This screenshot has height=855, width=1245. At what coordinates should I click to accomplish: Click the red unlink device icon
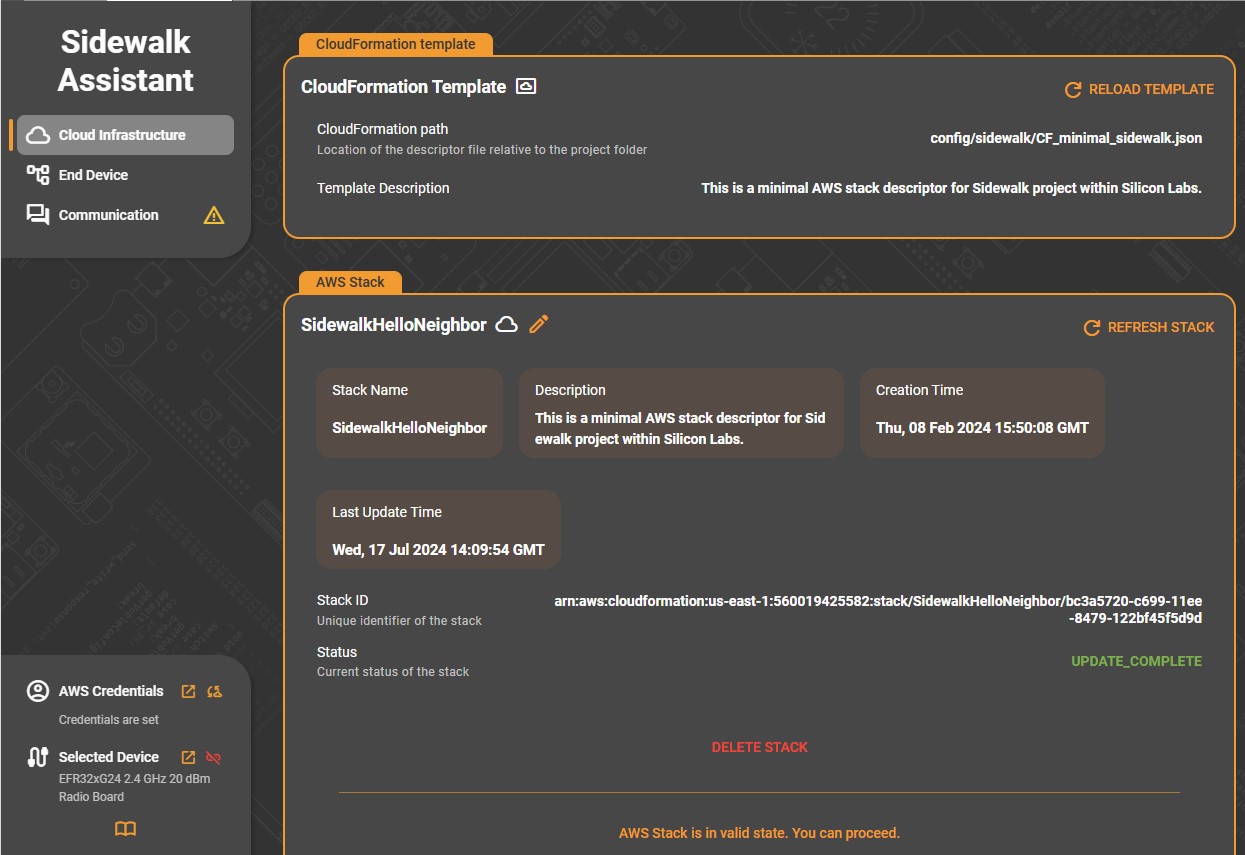pyautogui.click(x=213, y=757)
